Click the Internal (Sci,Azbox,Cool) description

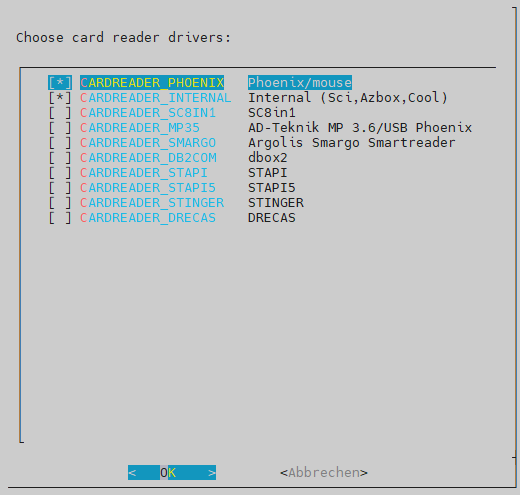click(348, 98)
